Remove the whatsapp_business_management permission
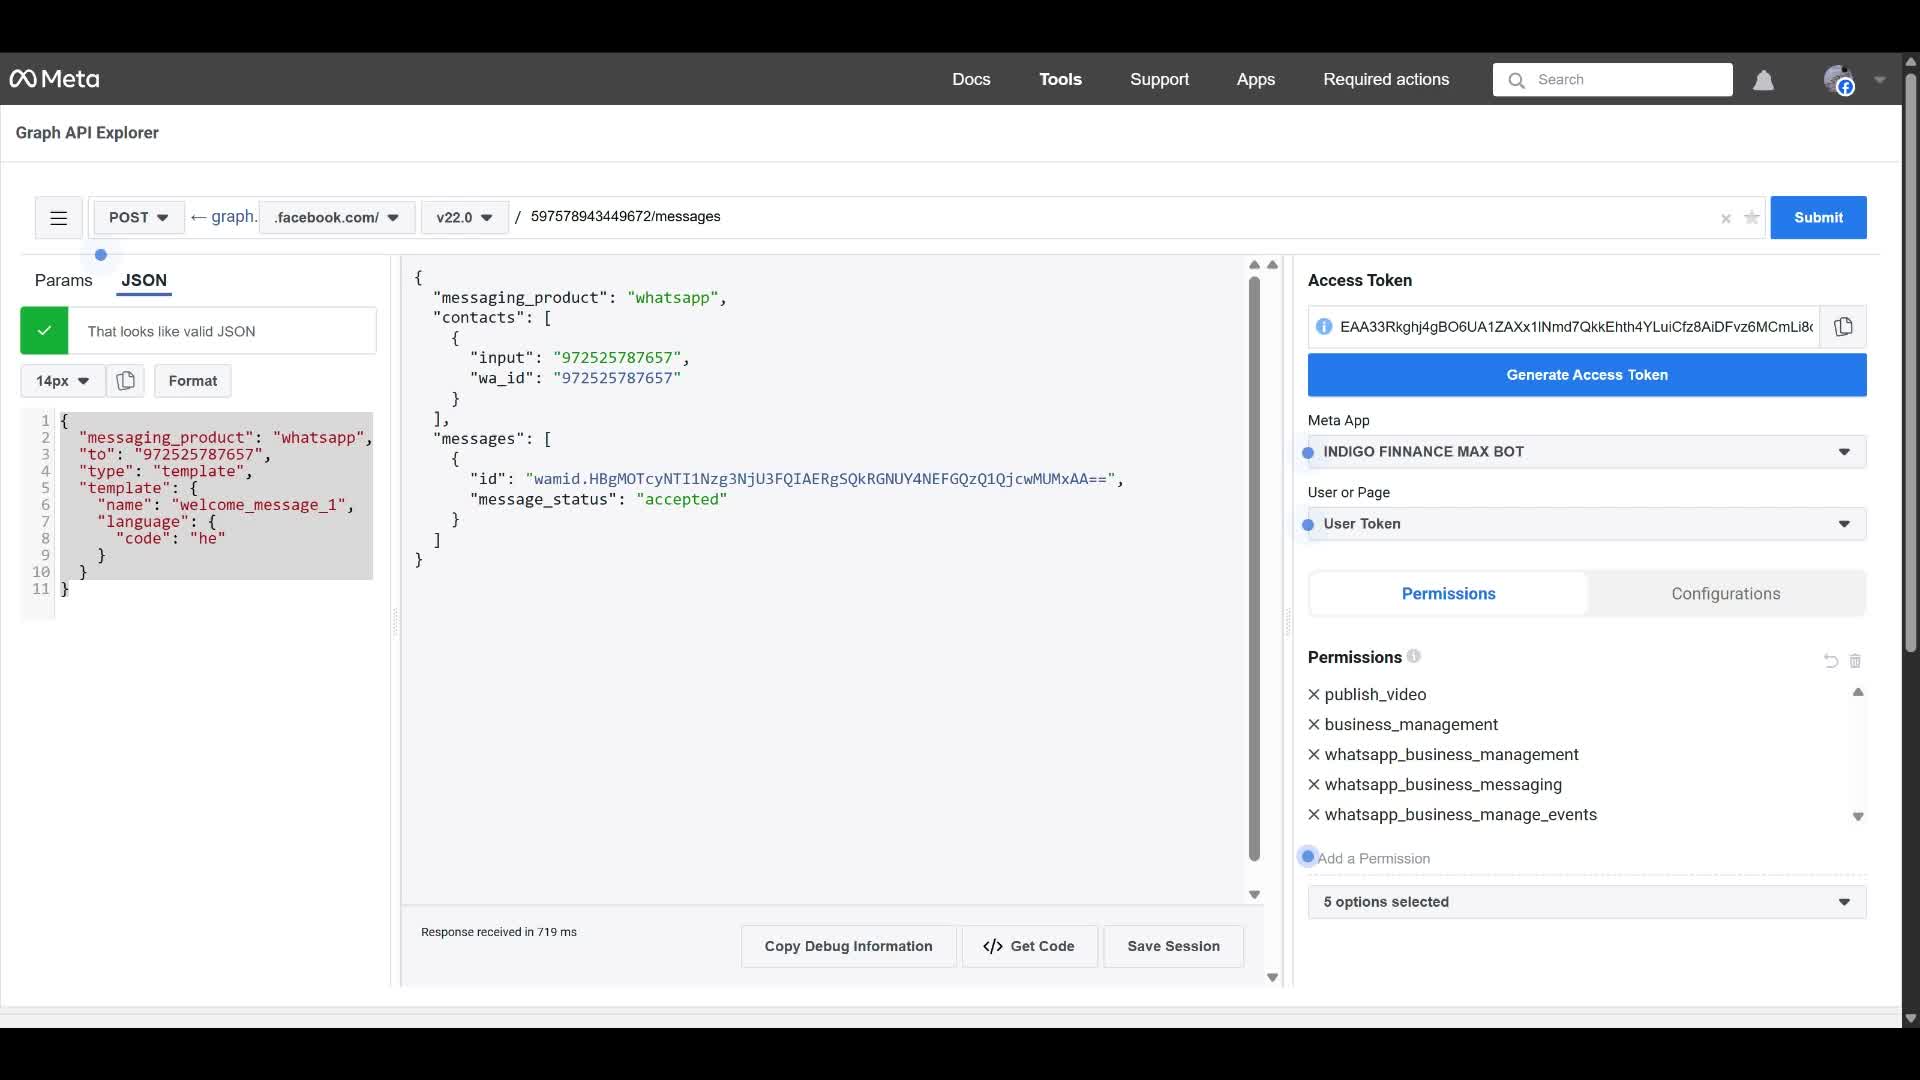The height and width of the screenshot is (1080, 1920). (x=1314, y=754)
